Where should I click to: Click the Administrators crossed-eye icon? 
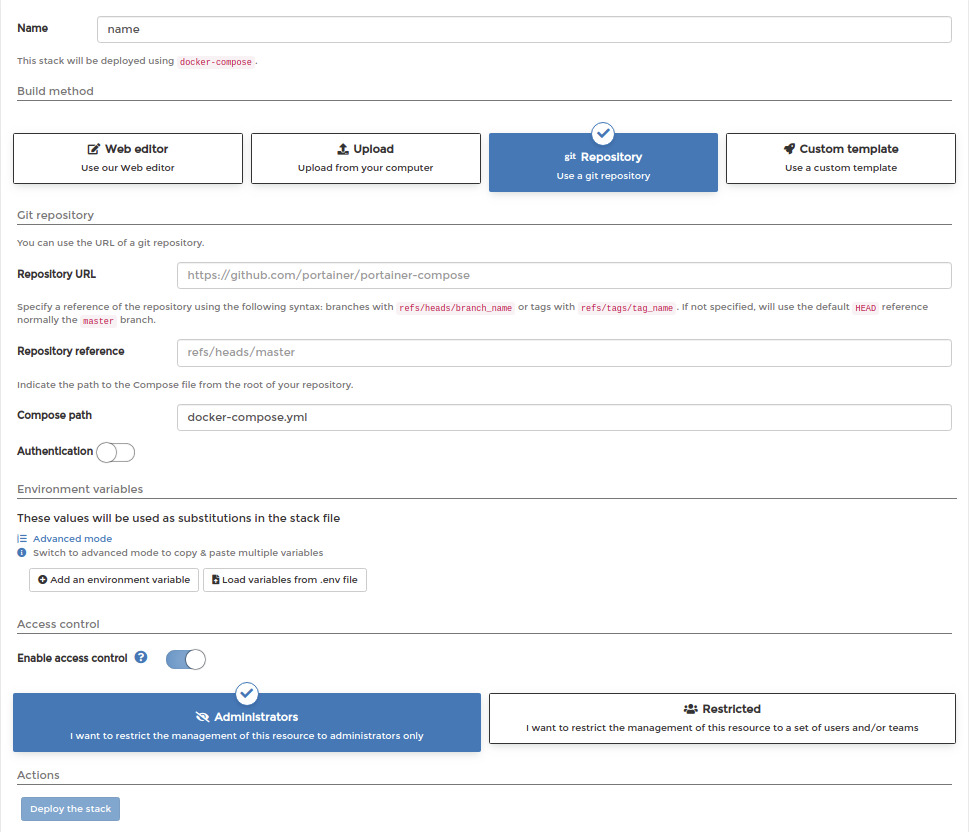202,717
